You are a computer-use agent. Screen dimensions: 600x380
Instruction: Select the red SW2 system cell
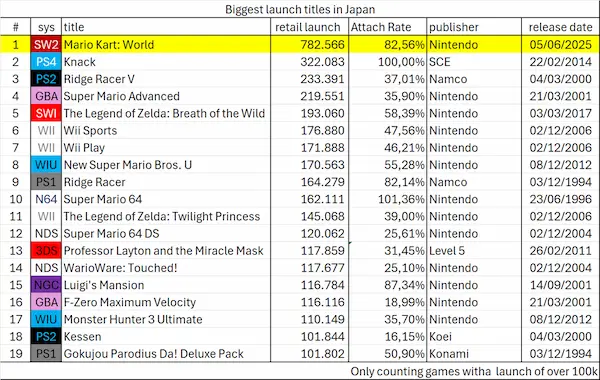coord(46,45)
